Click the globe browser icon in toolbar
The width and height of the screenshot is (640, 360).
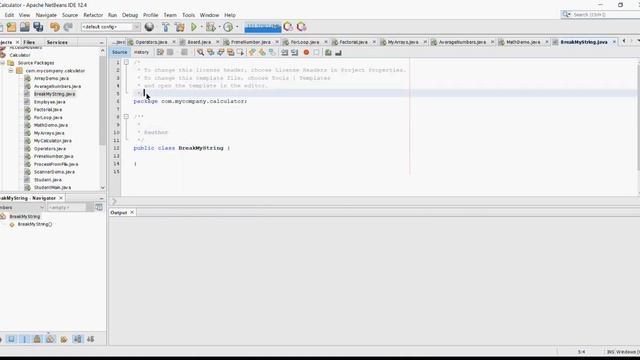click(x=149, y=27)
